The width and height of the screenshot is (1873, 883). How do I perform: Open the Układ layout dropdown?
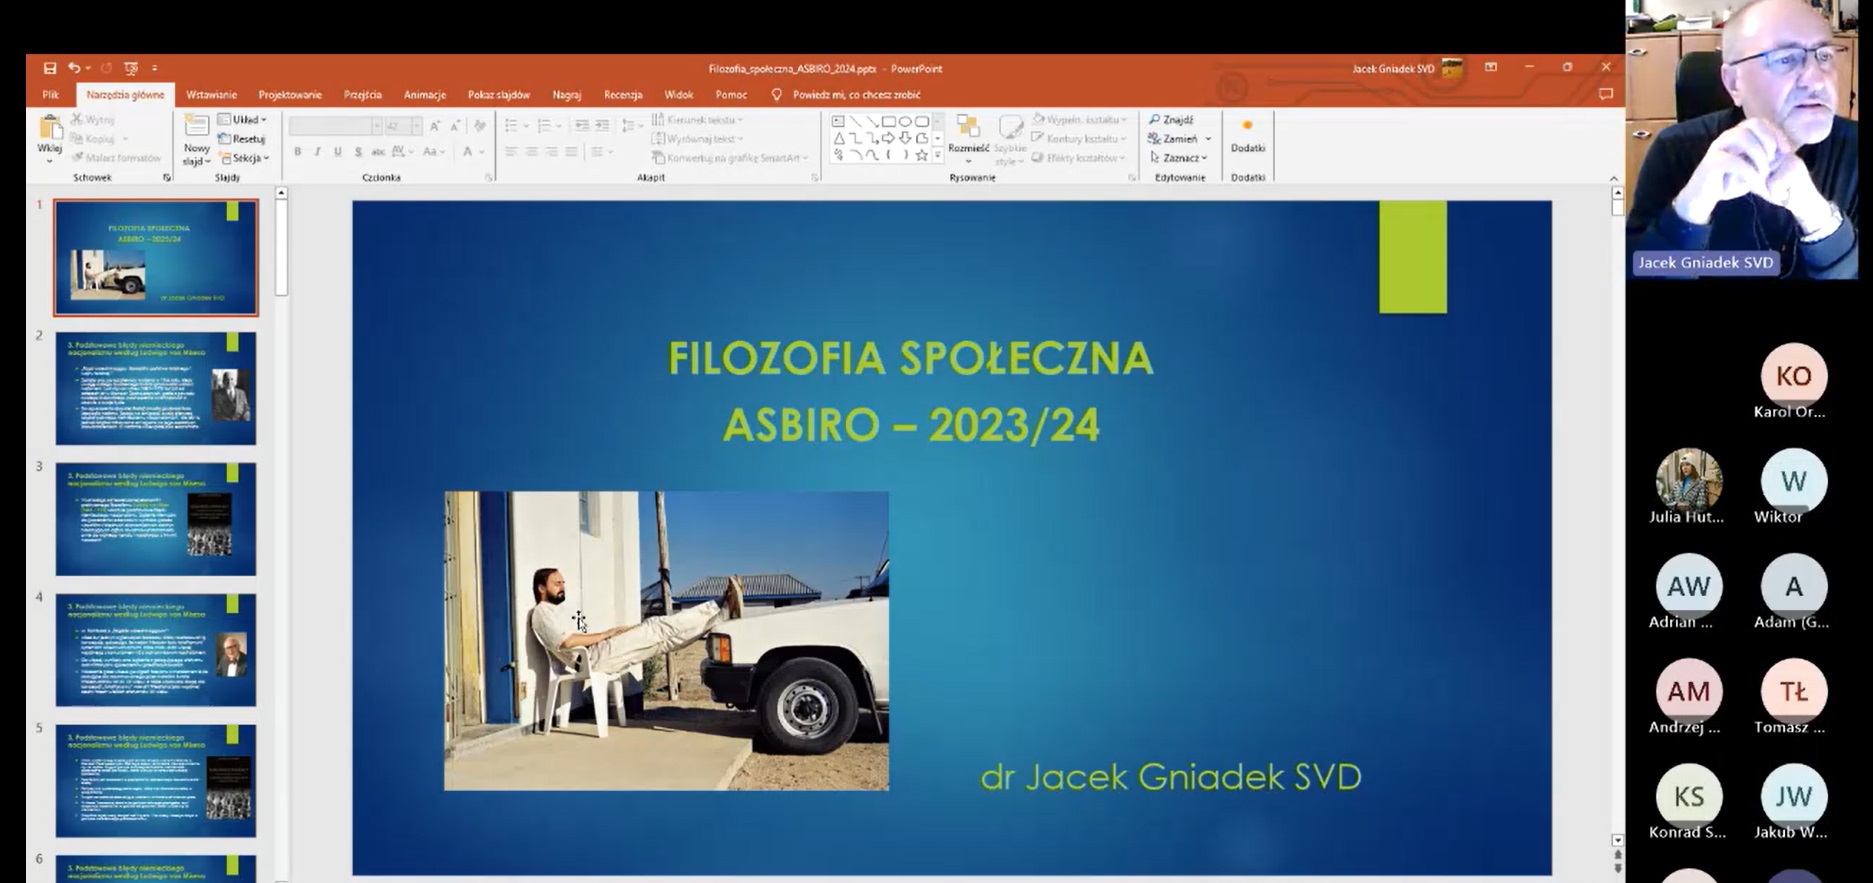point(243,120)
